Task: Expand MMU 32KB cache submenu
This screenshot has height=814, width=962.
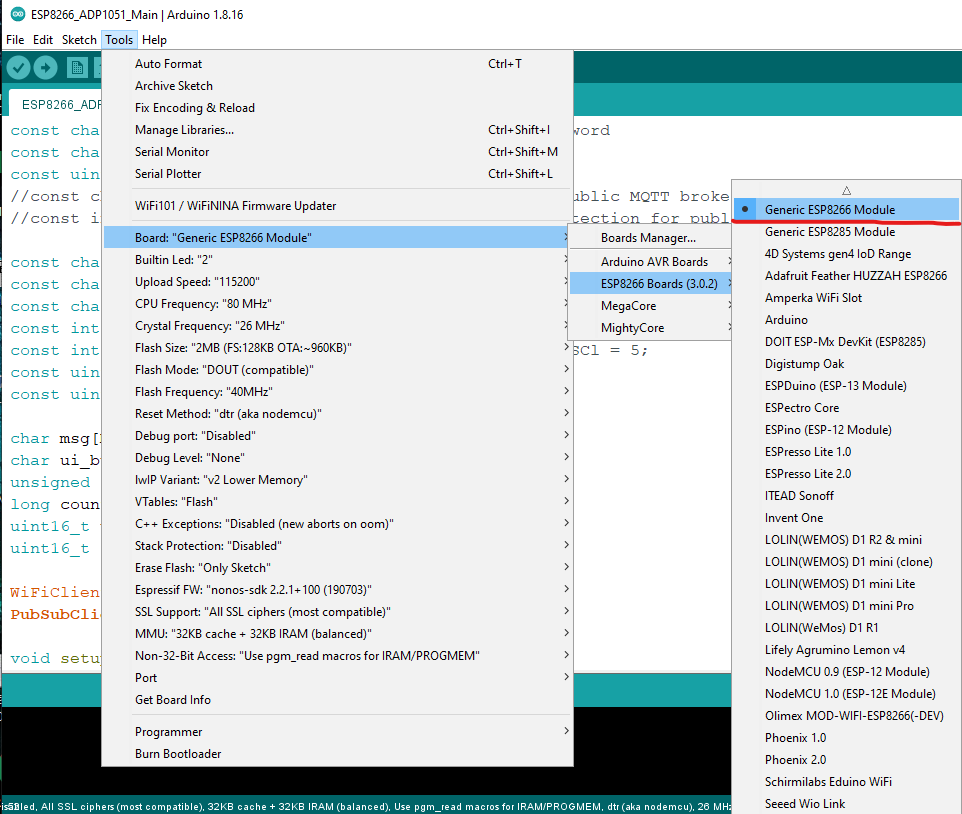Action: (339, 634)
